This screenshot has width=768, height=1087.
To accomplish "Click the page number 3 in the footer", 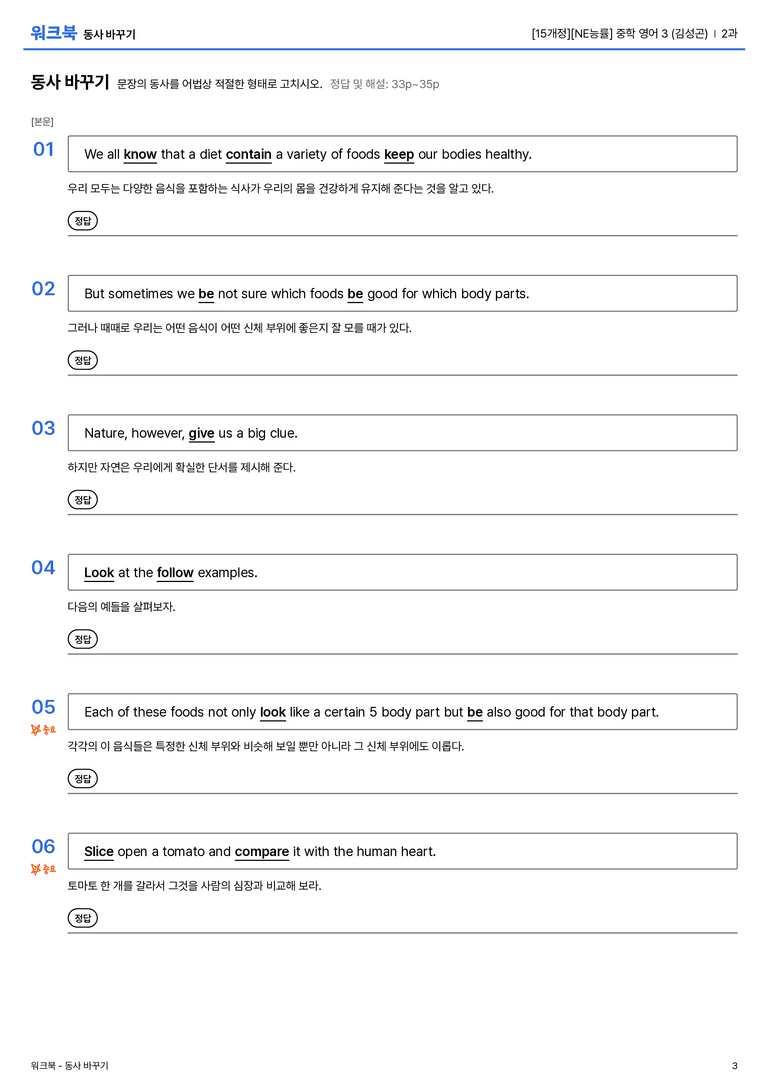I will click(x=735, y=1066).
